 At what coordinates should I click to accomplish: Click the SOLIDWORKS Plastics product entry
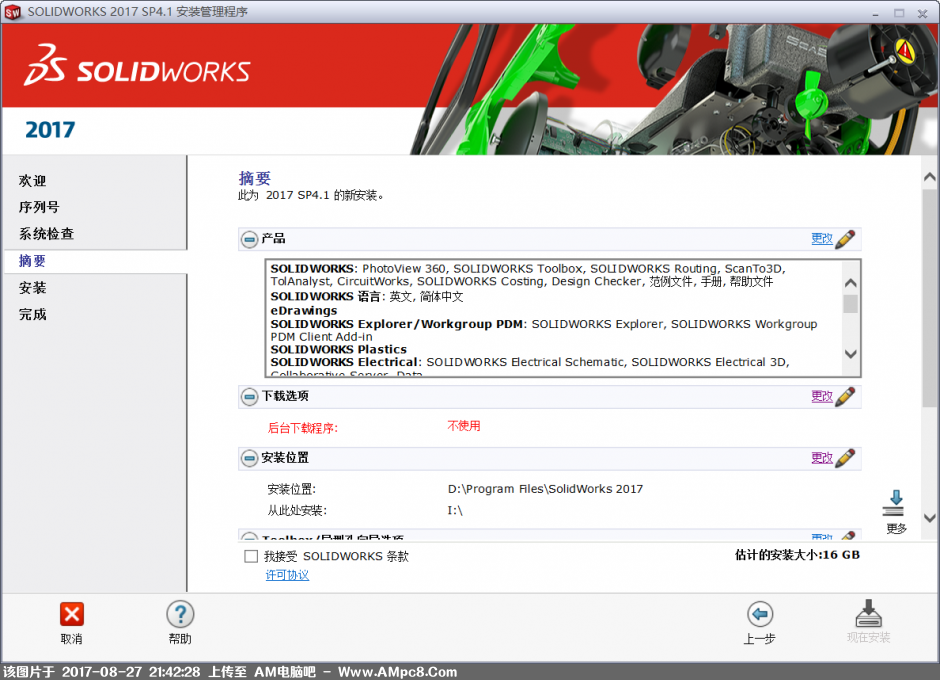click(339, 349)
